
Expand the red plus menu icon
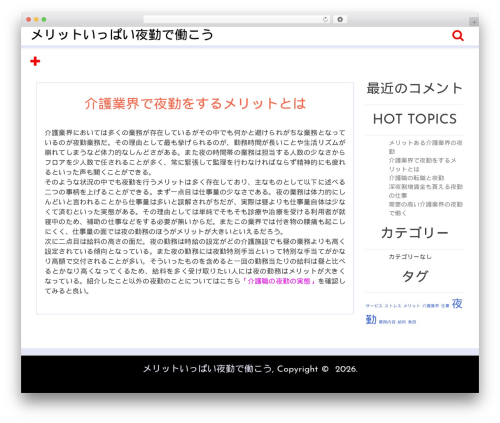click(35, 61)
